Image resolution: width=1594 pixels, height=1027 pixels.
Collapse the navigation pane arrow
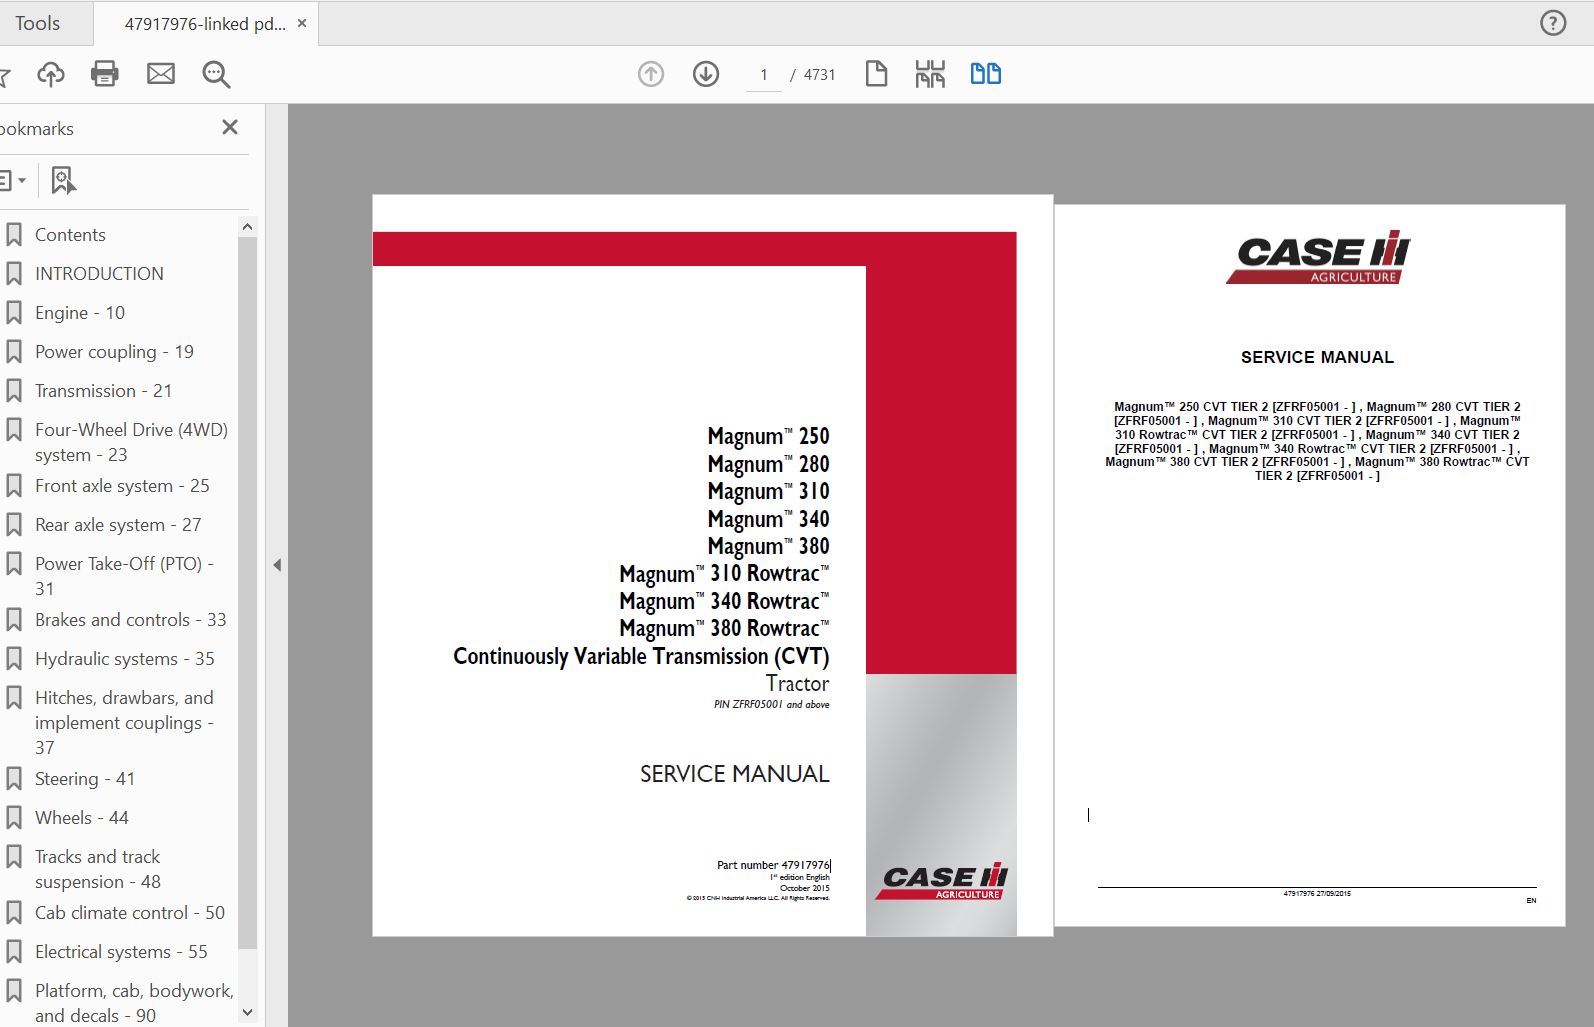point(277,565)
